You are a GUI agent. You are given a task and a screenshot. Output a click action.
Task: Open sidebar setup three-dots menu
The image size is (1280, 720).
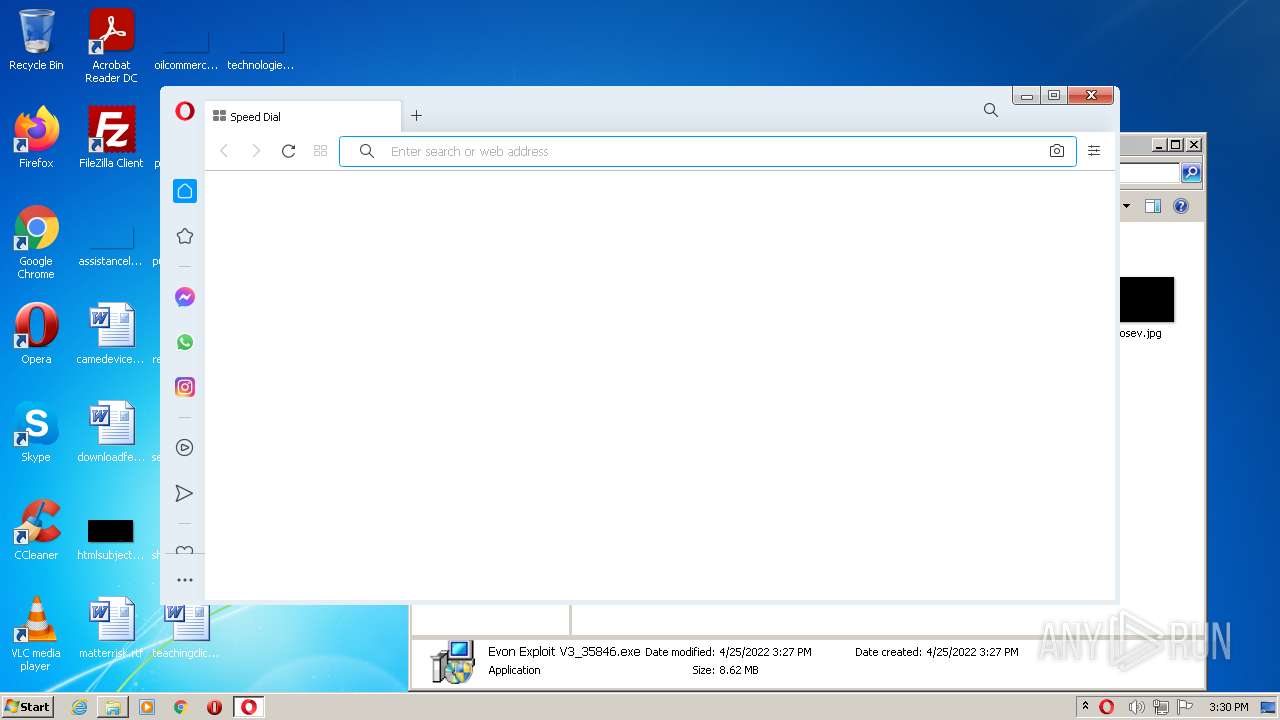tap(185, 580)
